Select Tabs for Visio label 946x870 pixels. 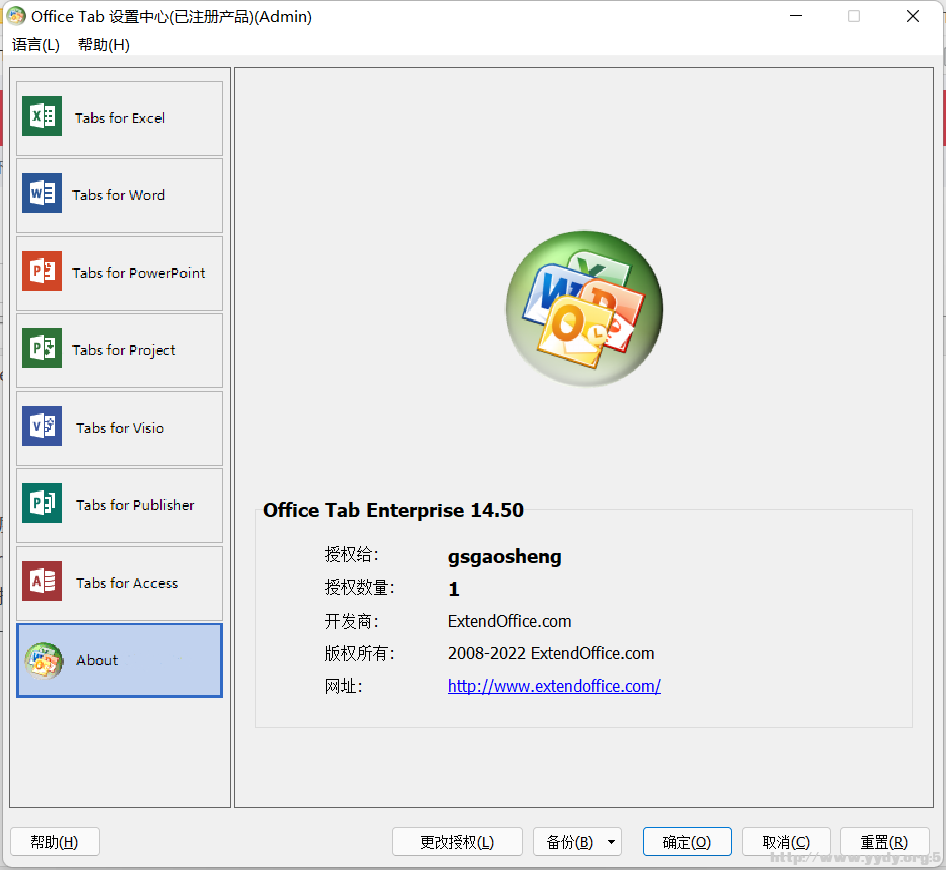(120, 428)
